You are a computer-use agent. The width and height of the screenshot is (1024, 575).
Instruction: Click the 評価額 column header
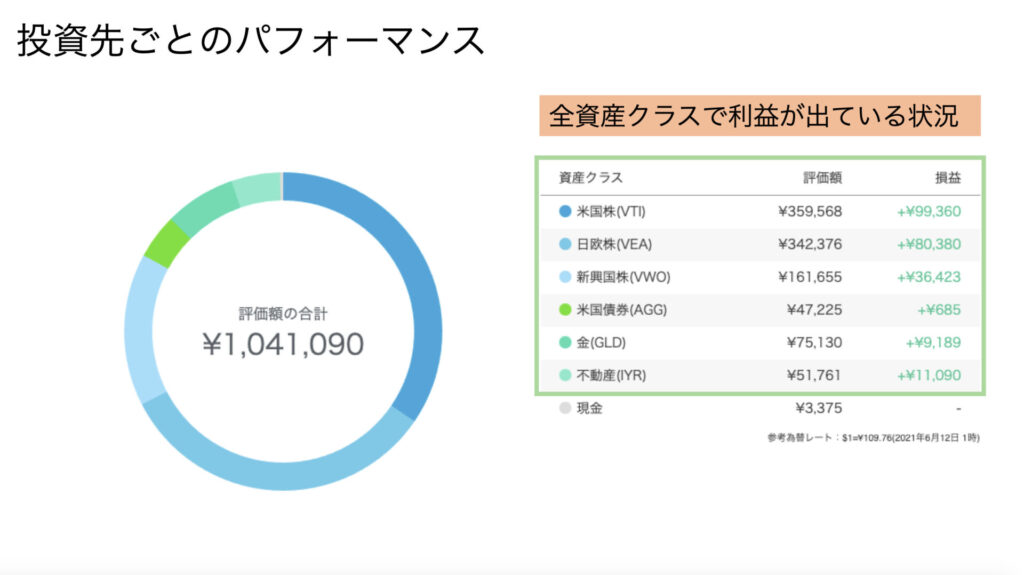click(822, 178)
